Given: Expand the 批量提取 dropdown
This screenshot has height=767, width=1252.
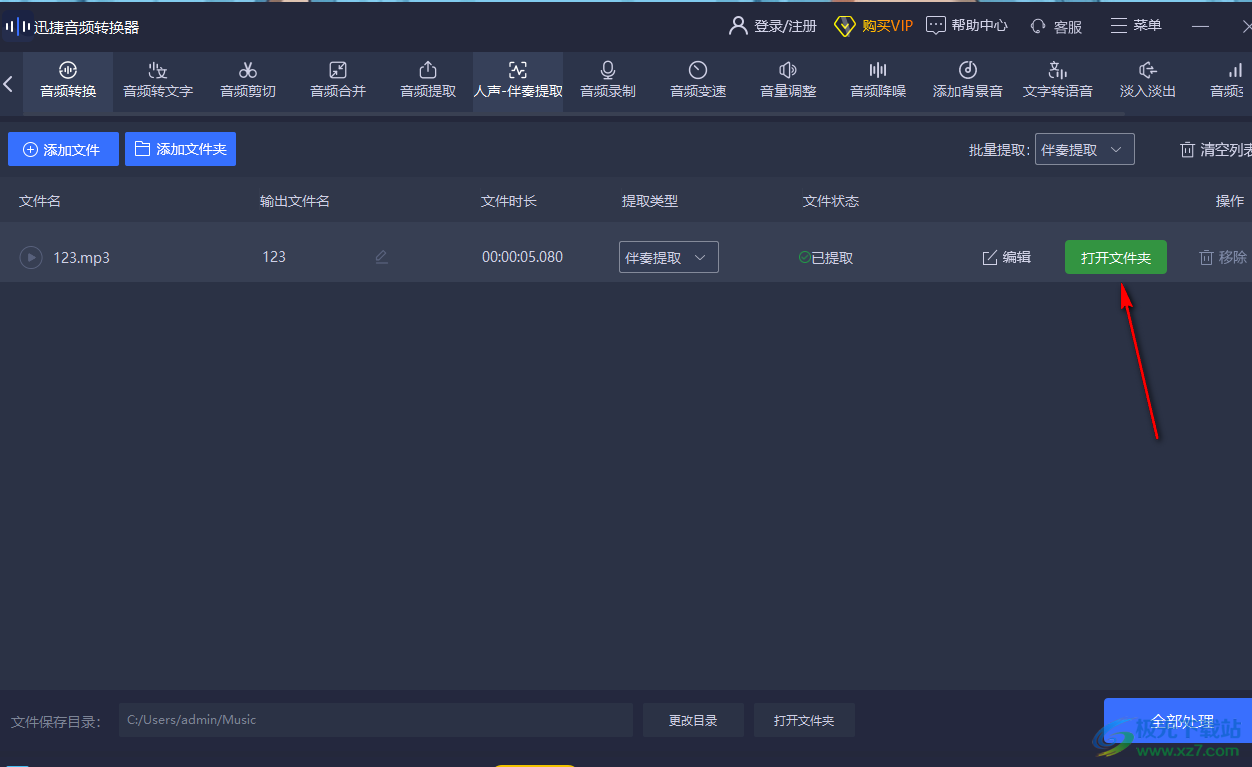Looking at the screenshot, I should click(x=1084, y=149).
